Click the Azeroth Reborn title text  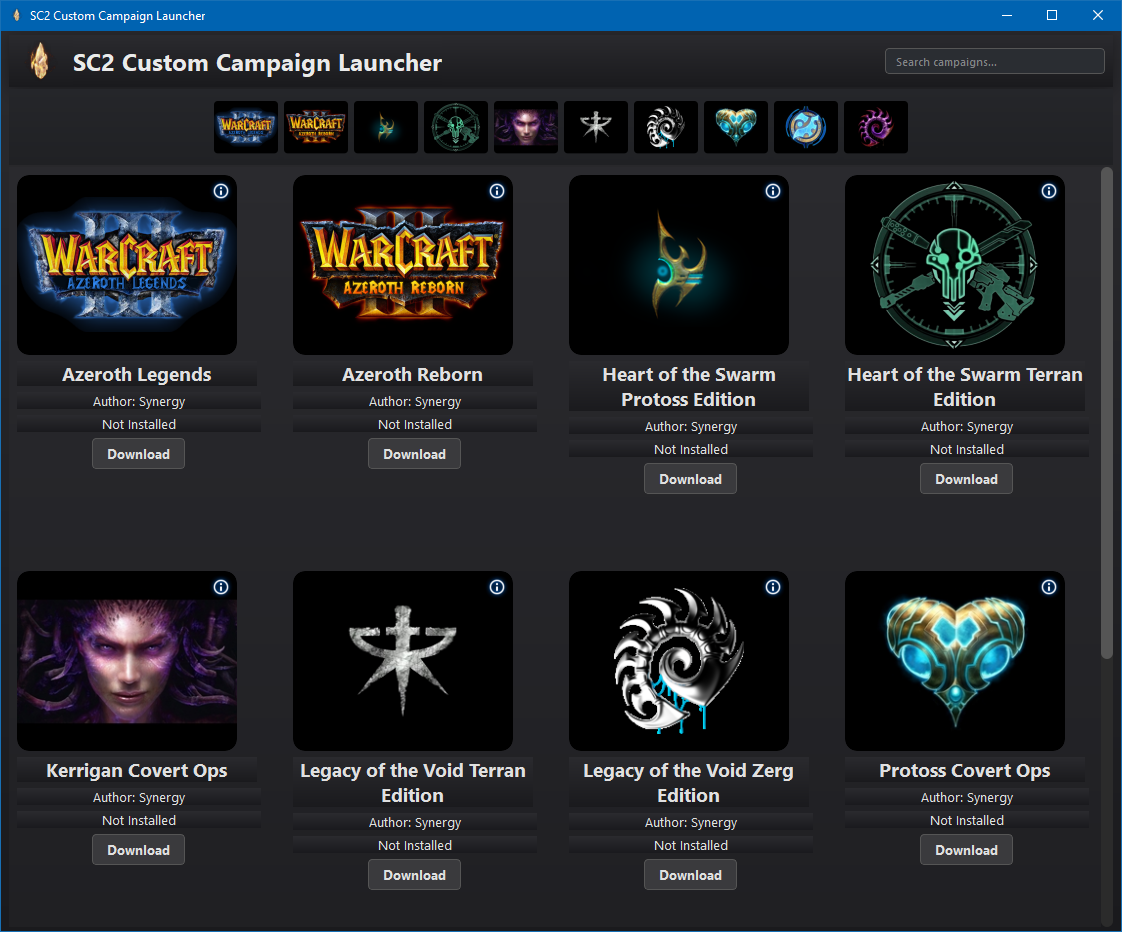pyautogui.click(x=412, y=374)
